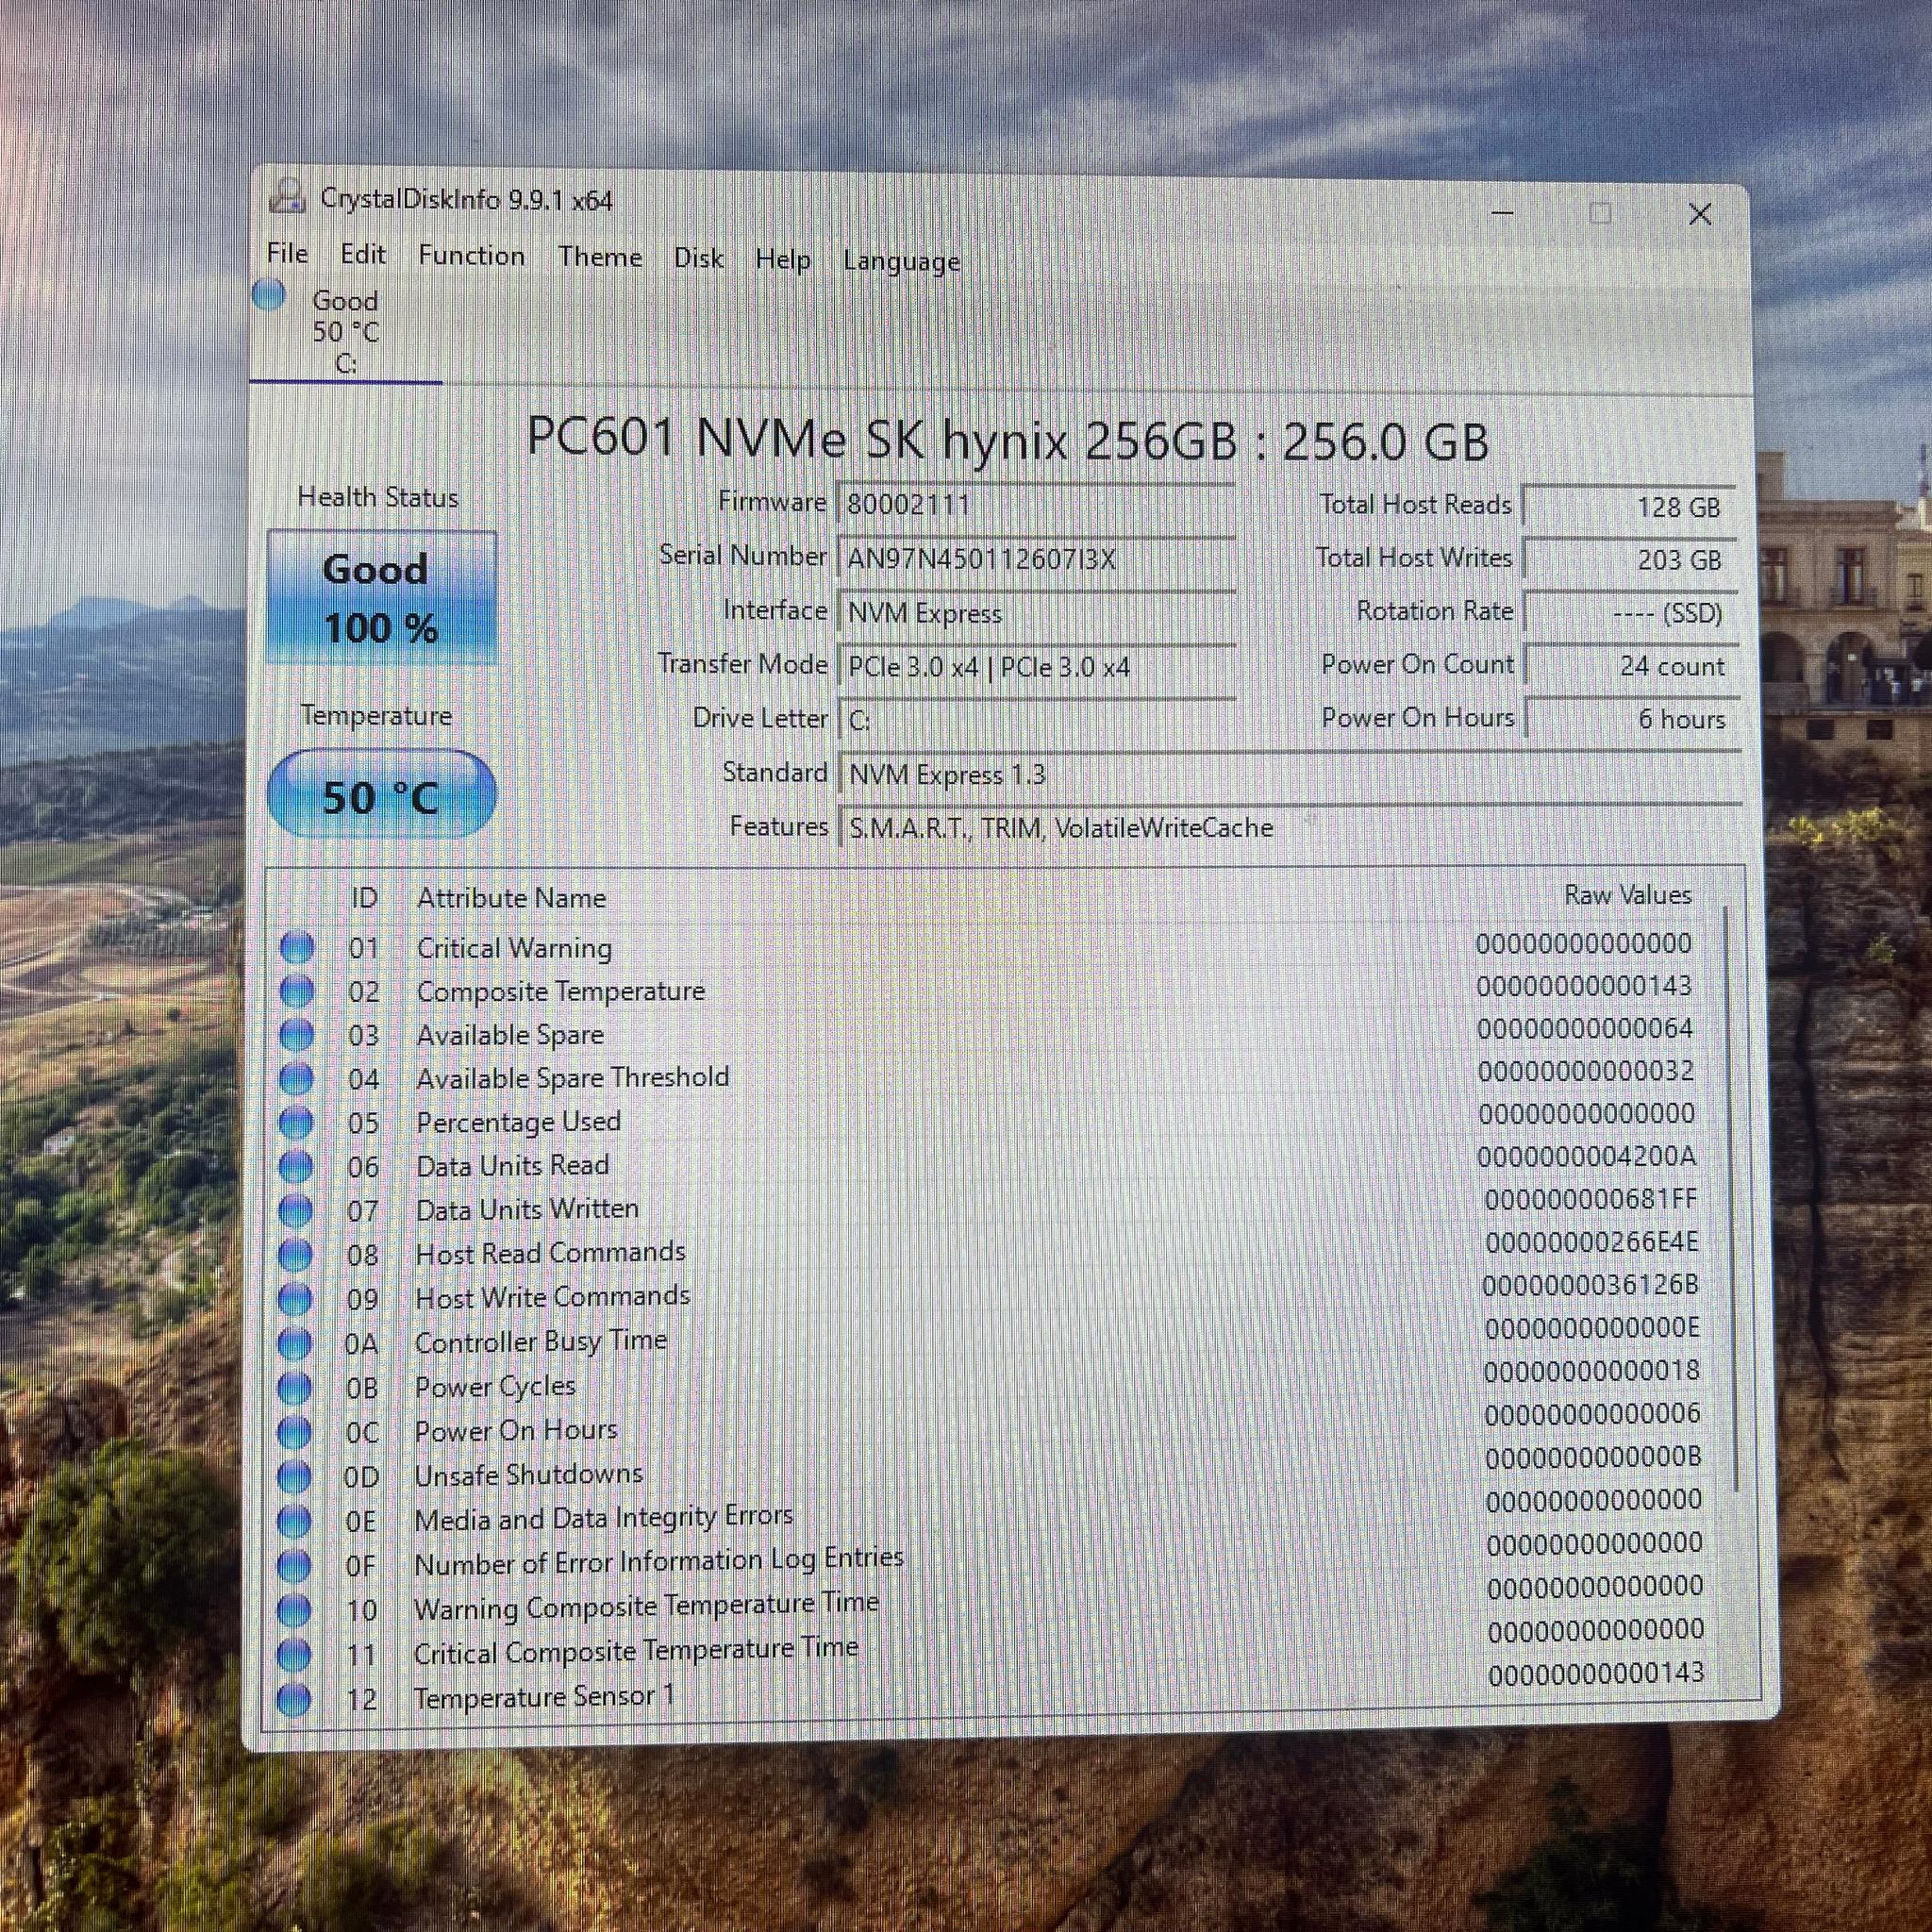Click the Good 100 % health status button
1932x1932 pixels.
point(382,597)
